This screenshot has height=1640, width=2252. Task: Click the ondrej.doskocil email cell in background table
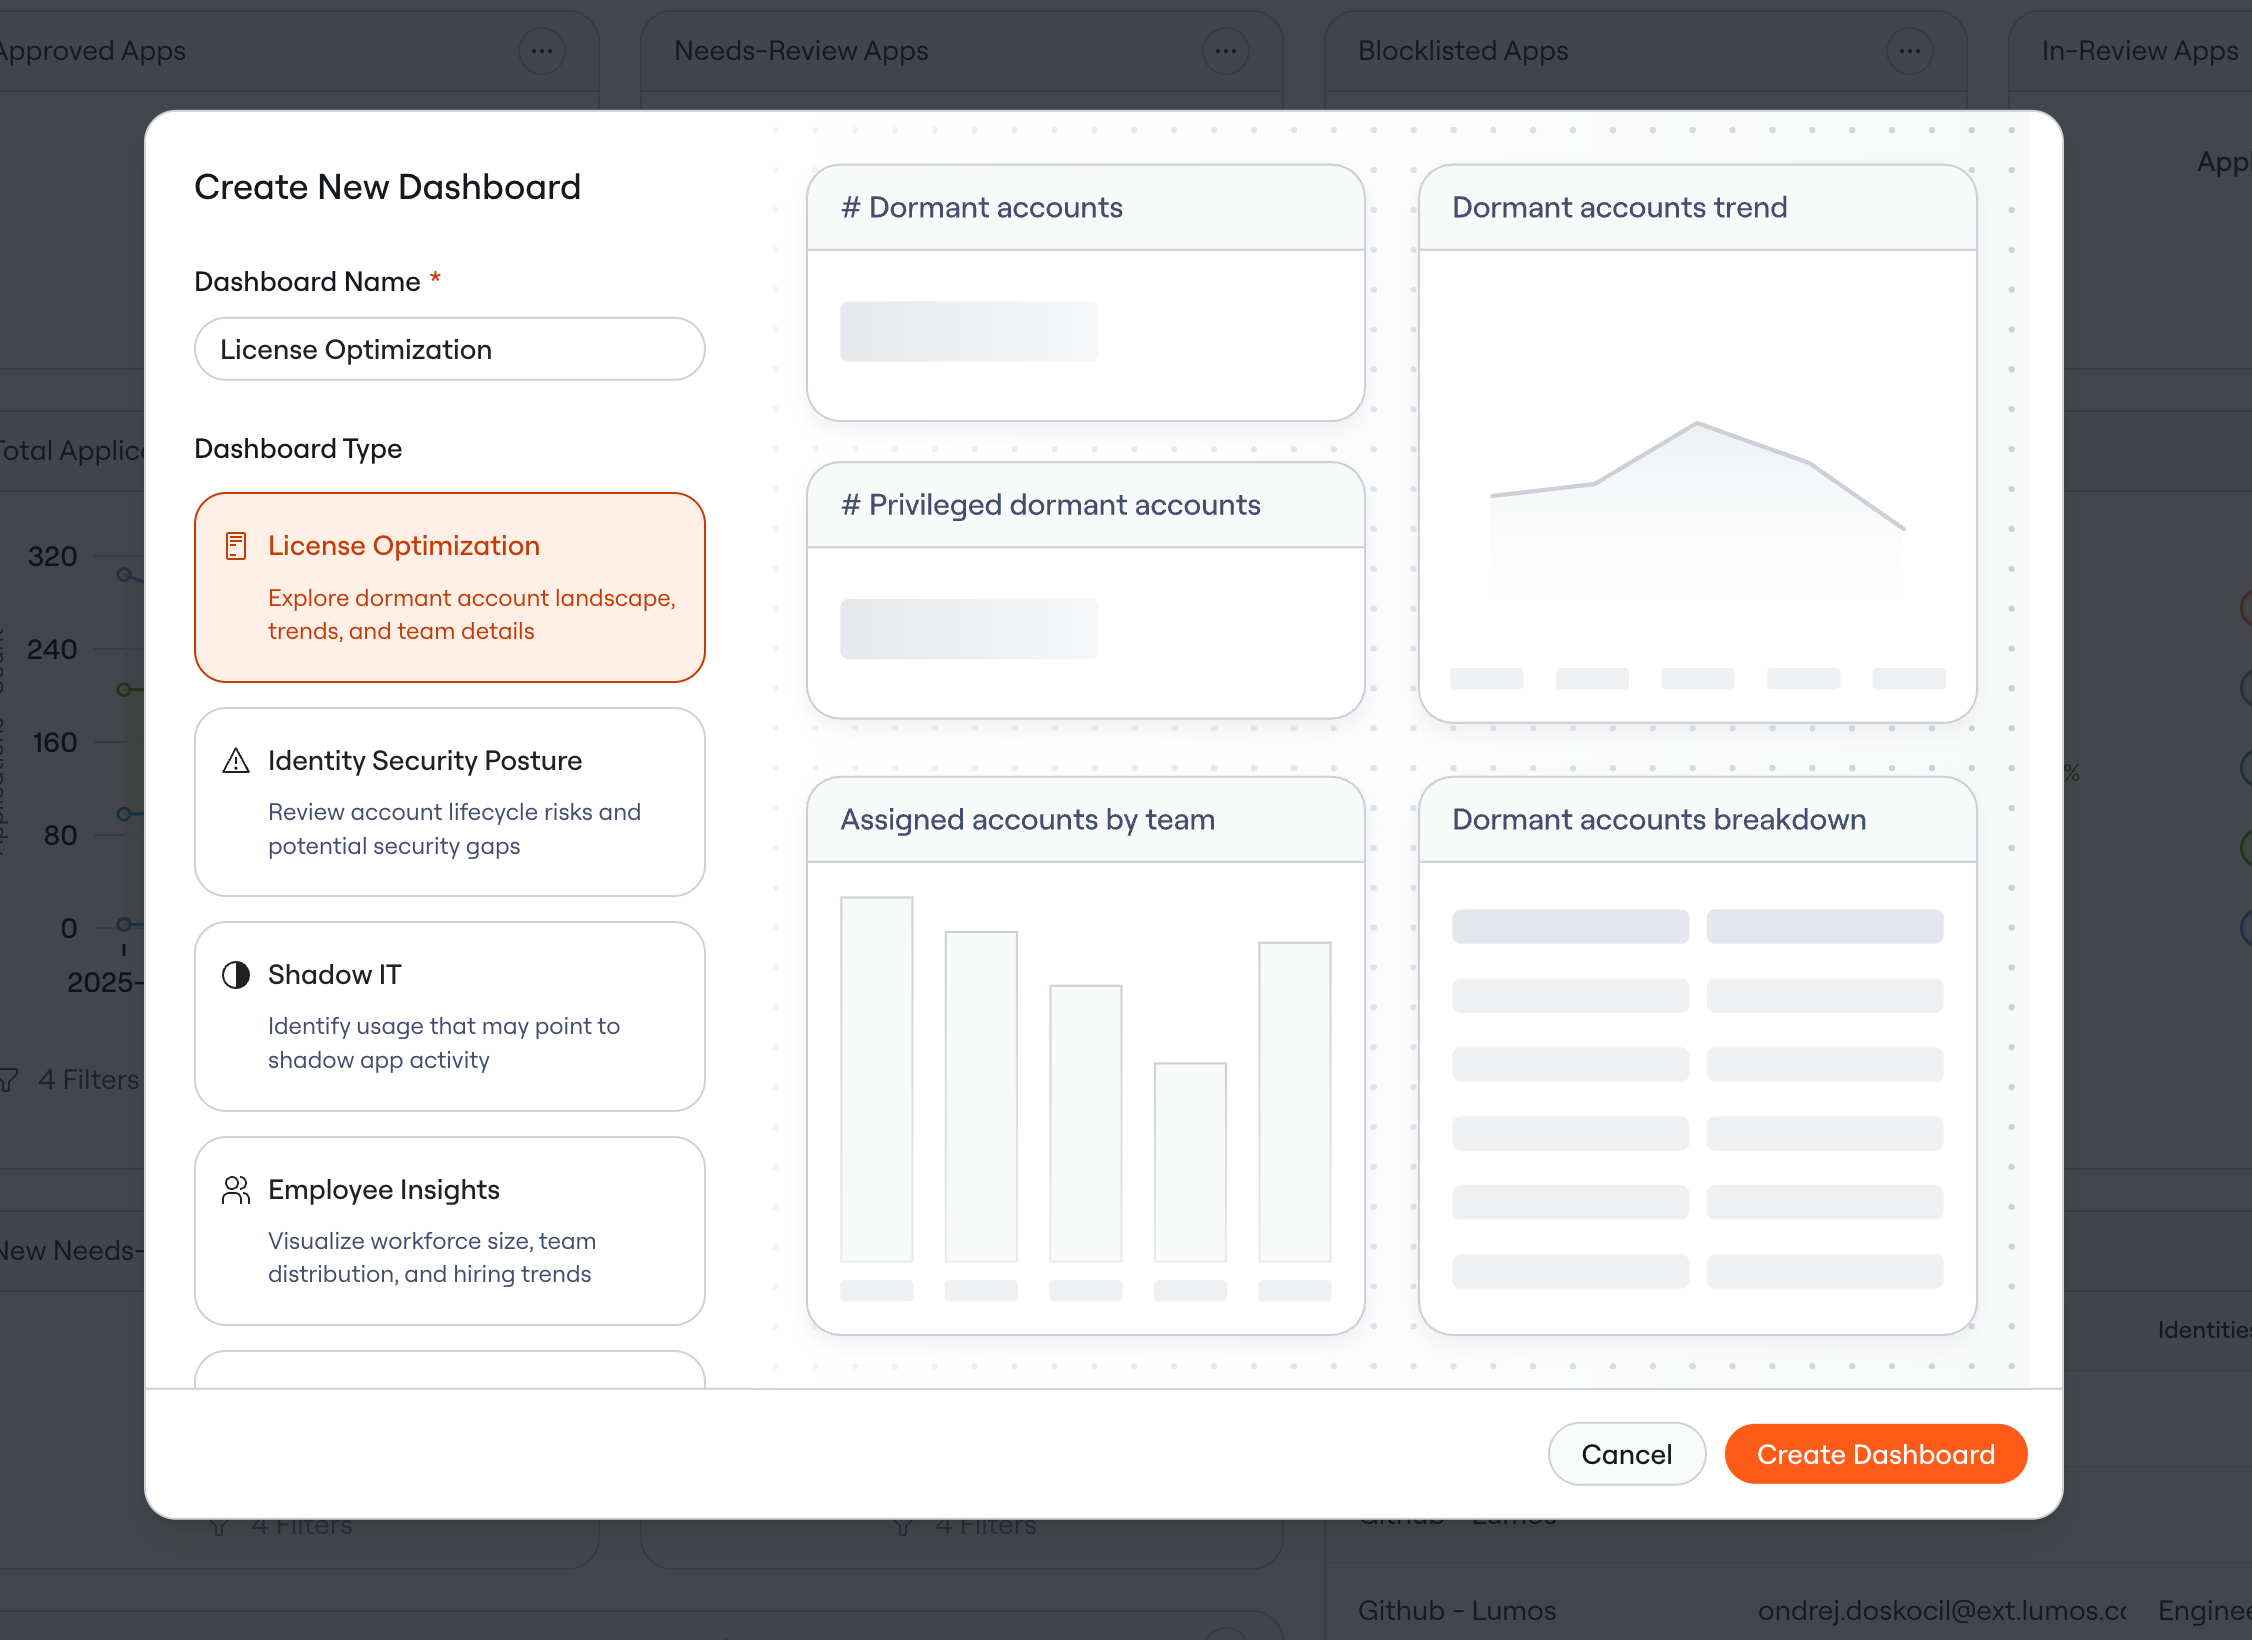pos(1942,1610)
